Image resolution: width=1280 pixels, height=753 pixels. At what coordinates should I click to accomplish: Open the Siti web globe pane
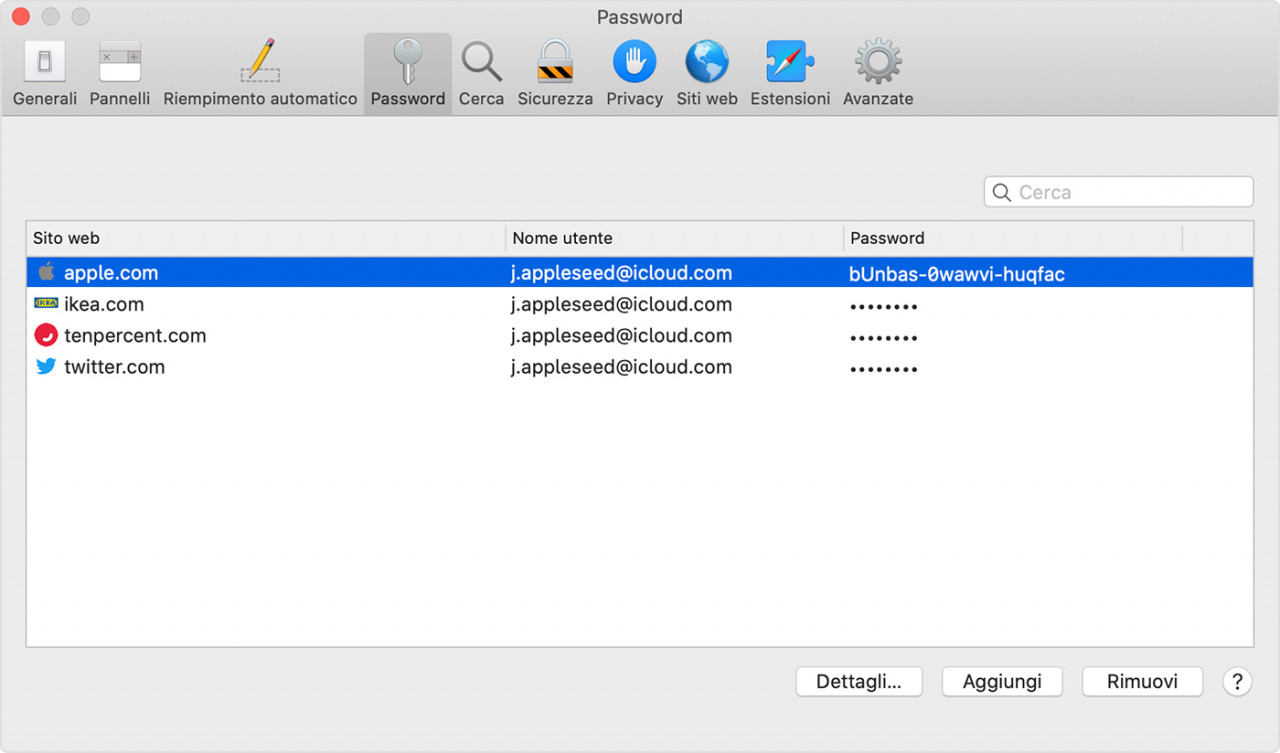[707, 73]
